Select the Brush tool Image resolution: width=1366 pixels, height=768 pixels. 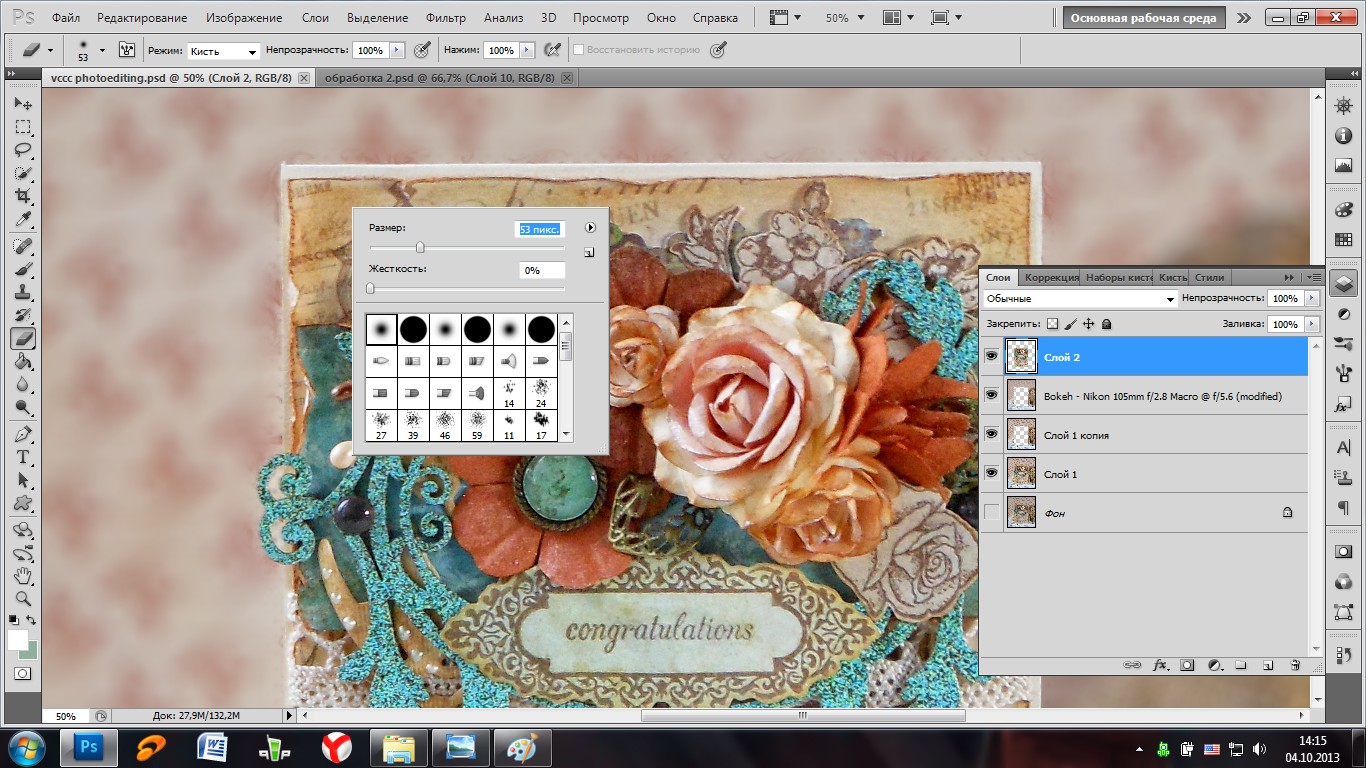click(x=23, y=269)
